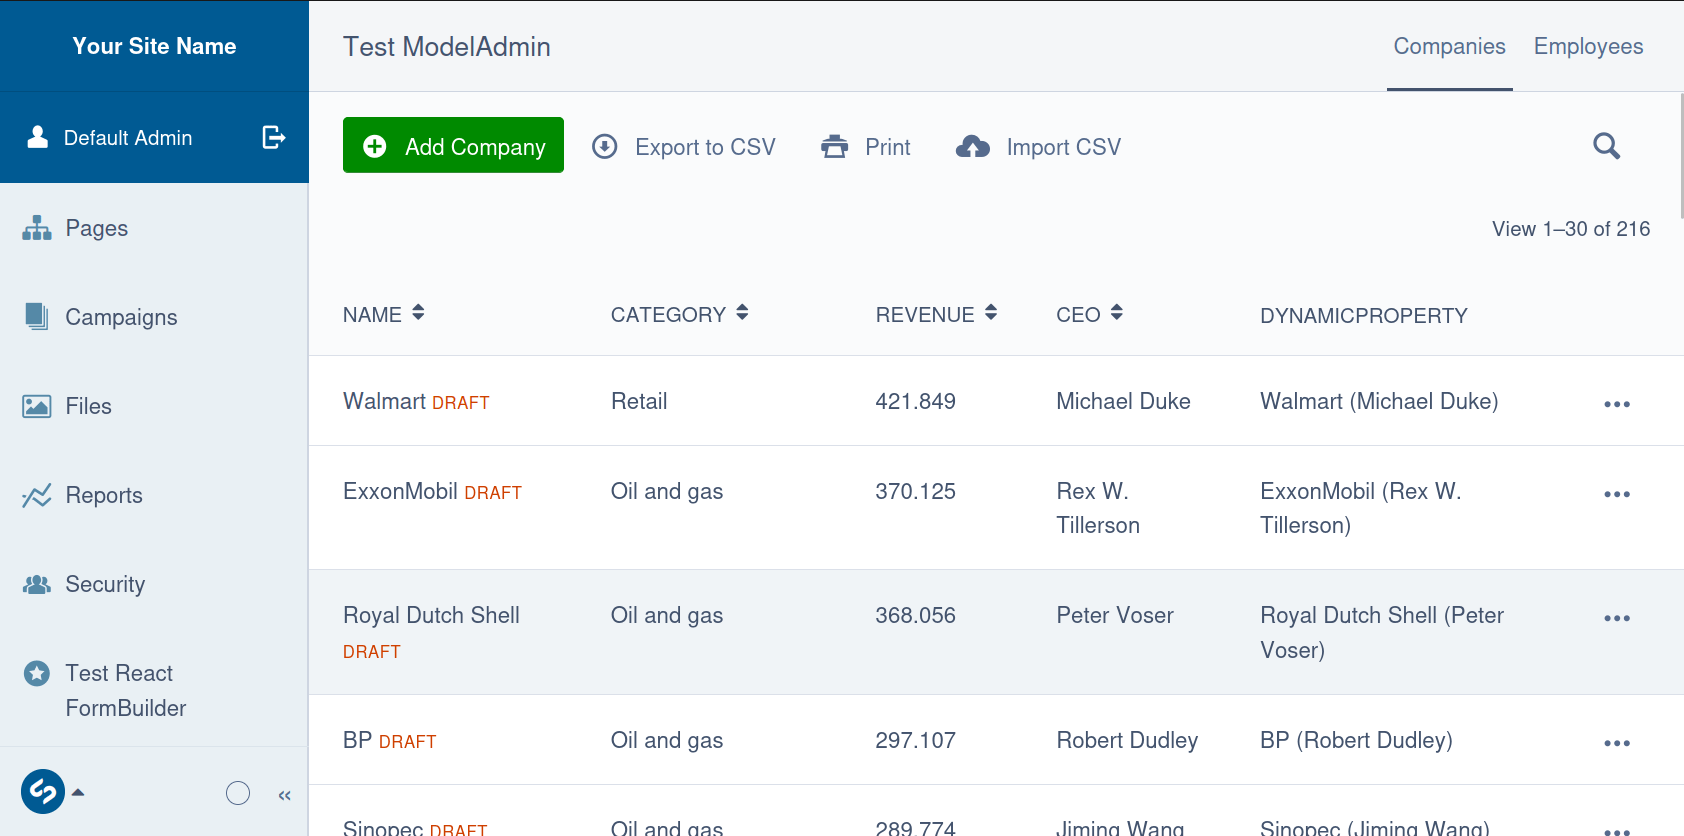Collapse the sidebar with the double chevron
This screenshot has height=836, width=1684.
[x=285, y=795]
